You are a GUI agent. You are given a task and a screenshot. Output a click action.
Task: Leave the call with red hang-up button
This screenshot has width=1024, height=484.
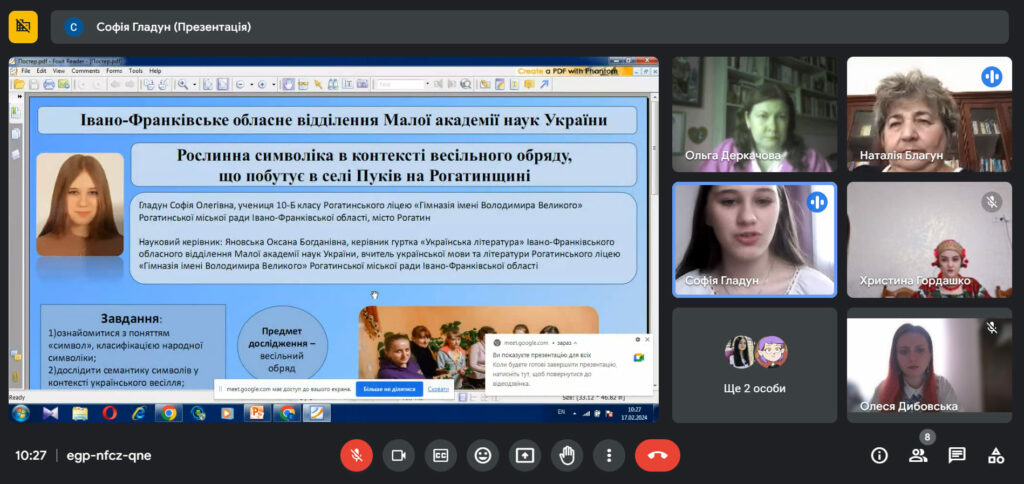[x=657, y=455]
